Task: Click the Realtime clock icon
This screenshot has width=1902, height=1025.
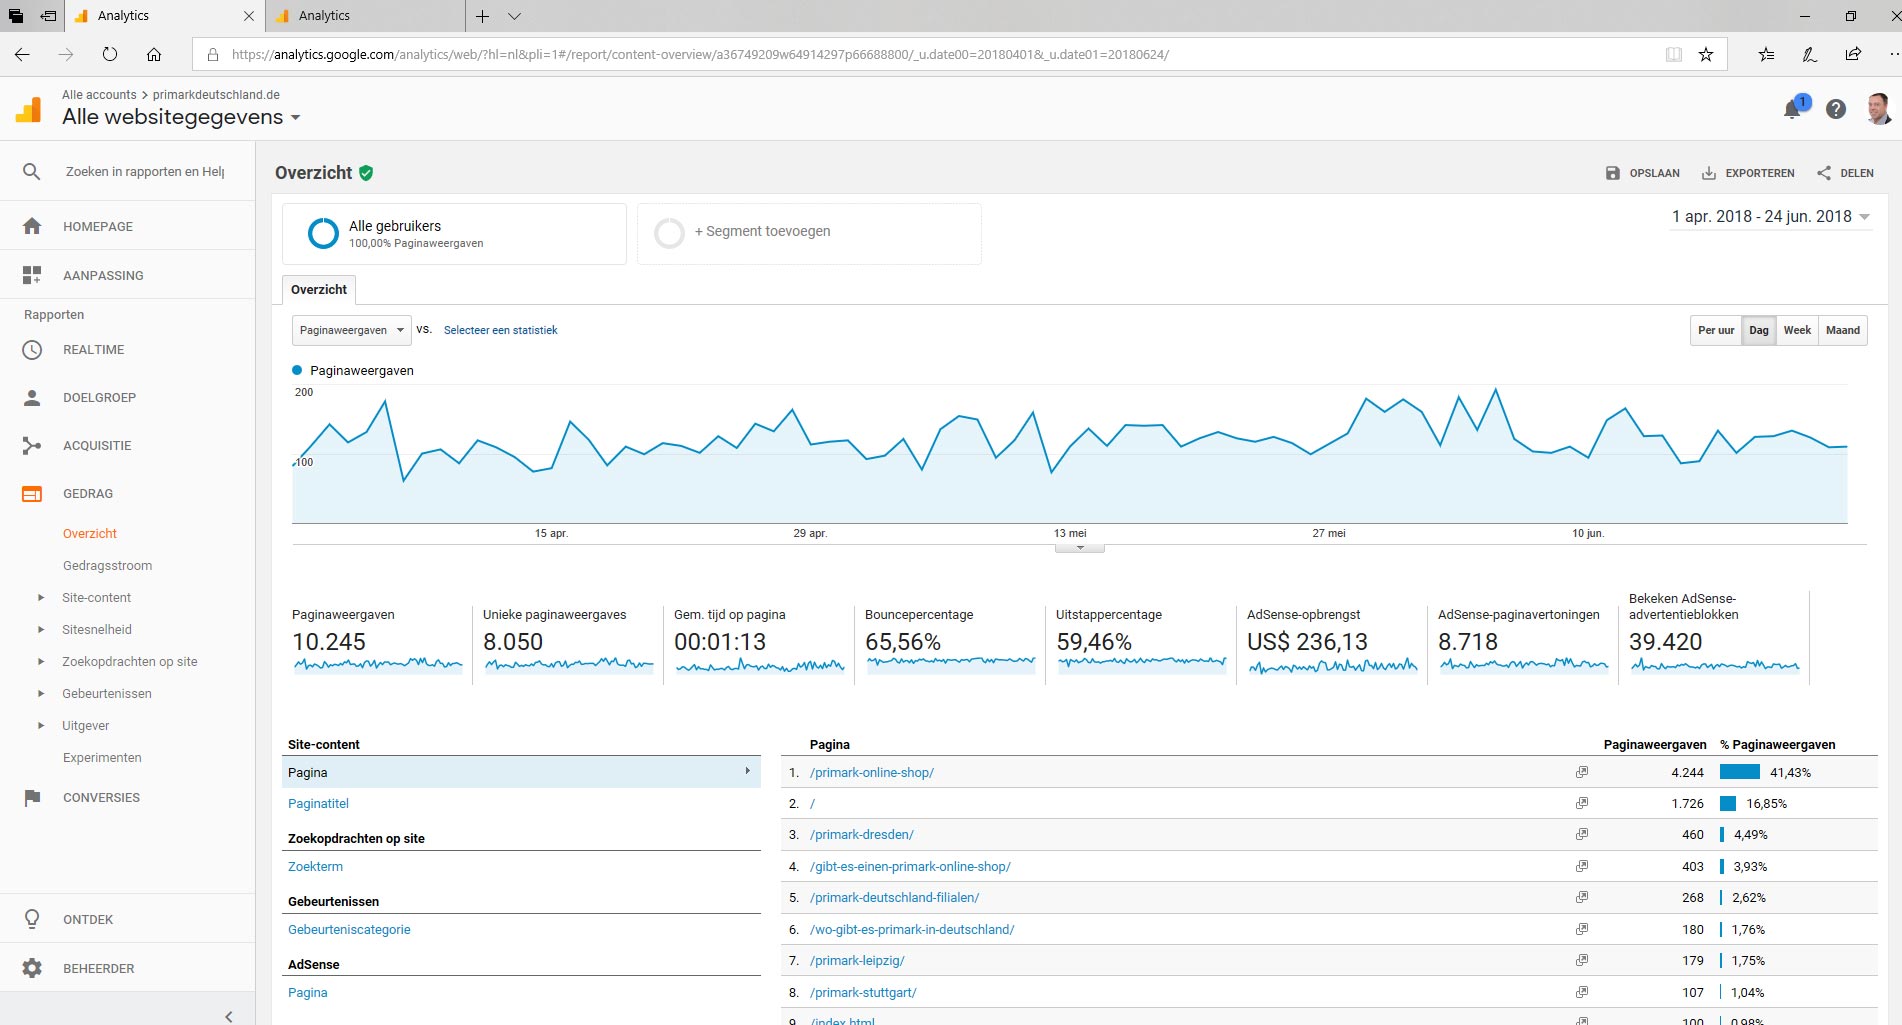Action: tap(32, 350)
